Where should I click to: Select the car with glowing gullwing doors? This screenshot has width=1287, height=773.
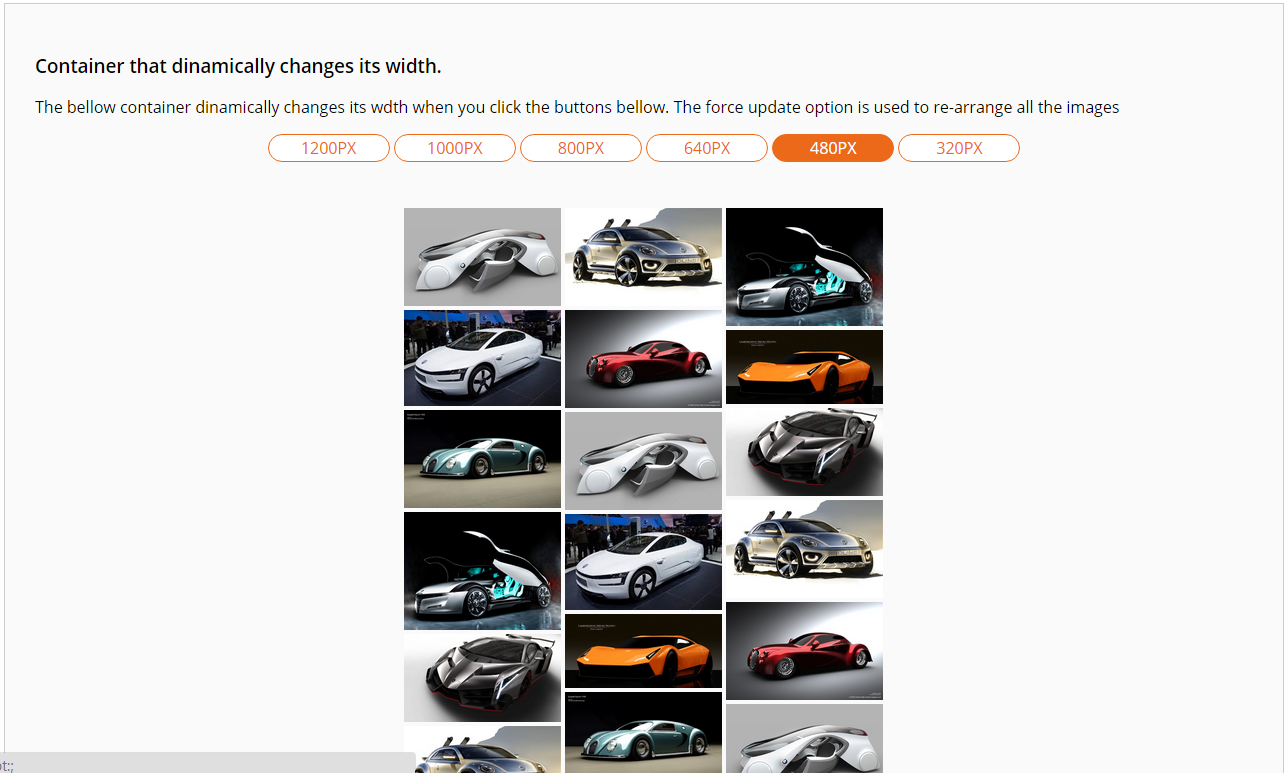[804, 266]
